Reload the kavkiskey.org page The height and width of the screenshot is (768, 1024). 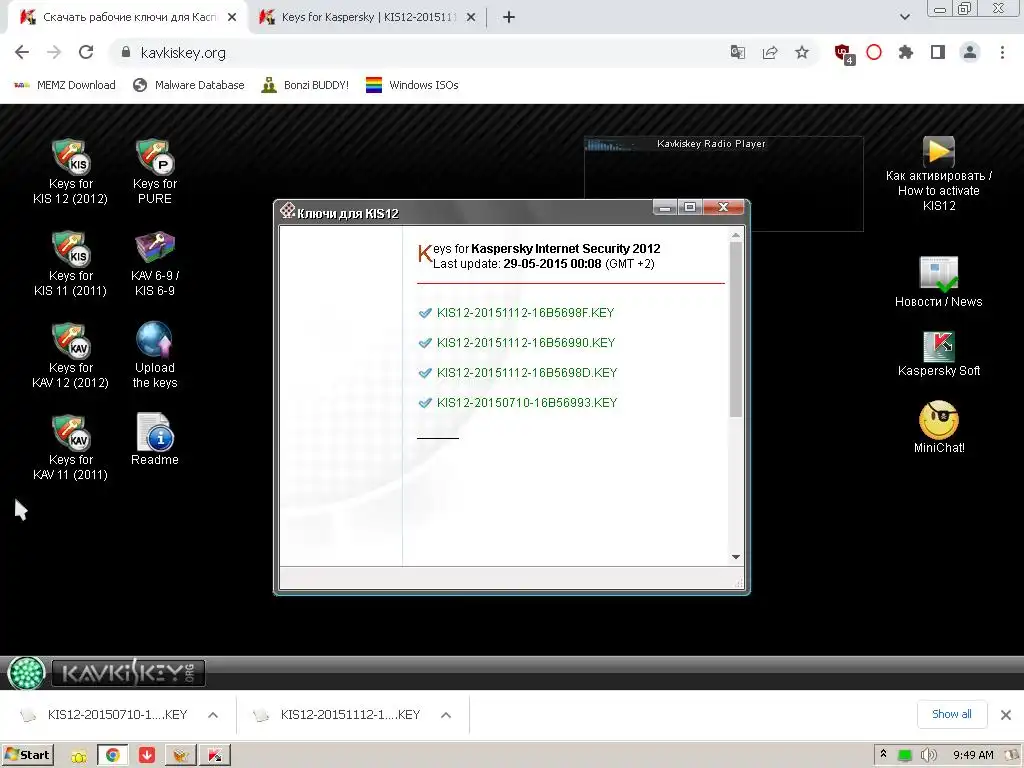tap(86, 52)
